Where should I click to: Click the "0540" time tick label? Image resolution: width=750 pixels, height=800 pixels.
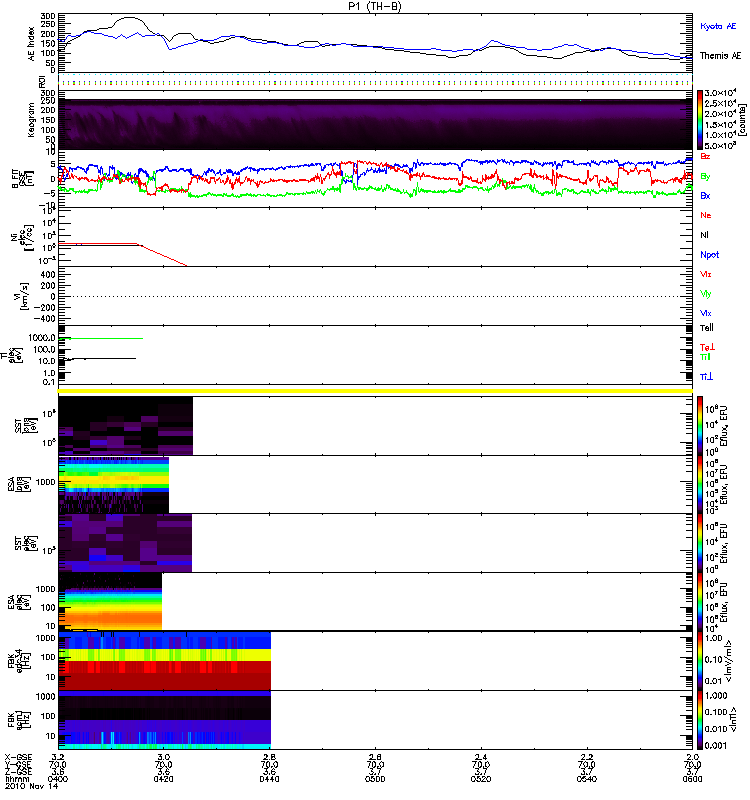pyautogui.click(x=587, y=779)
